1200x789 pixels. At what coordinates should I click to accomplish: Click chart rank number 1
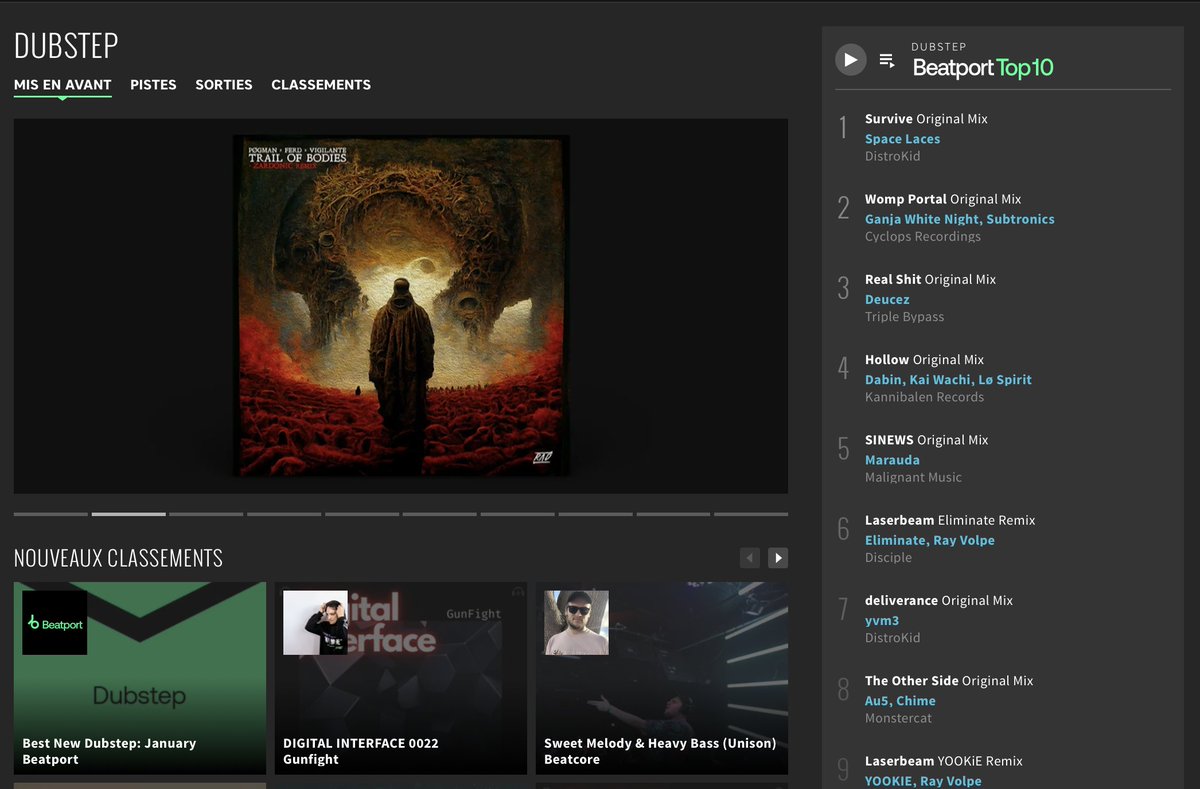843,128
